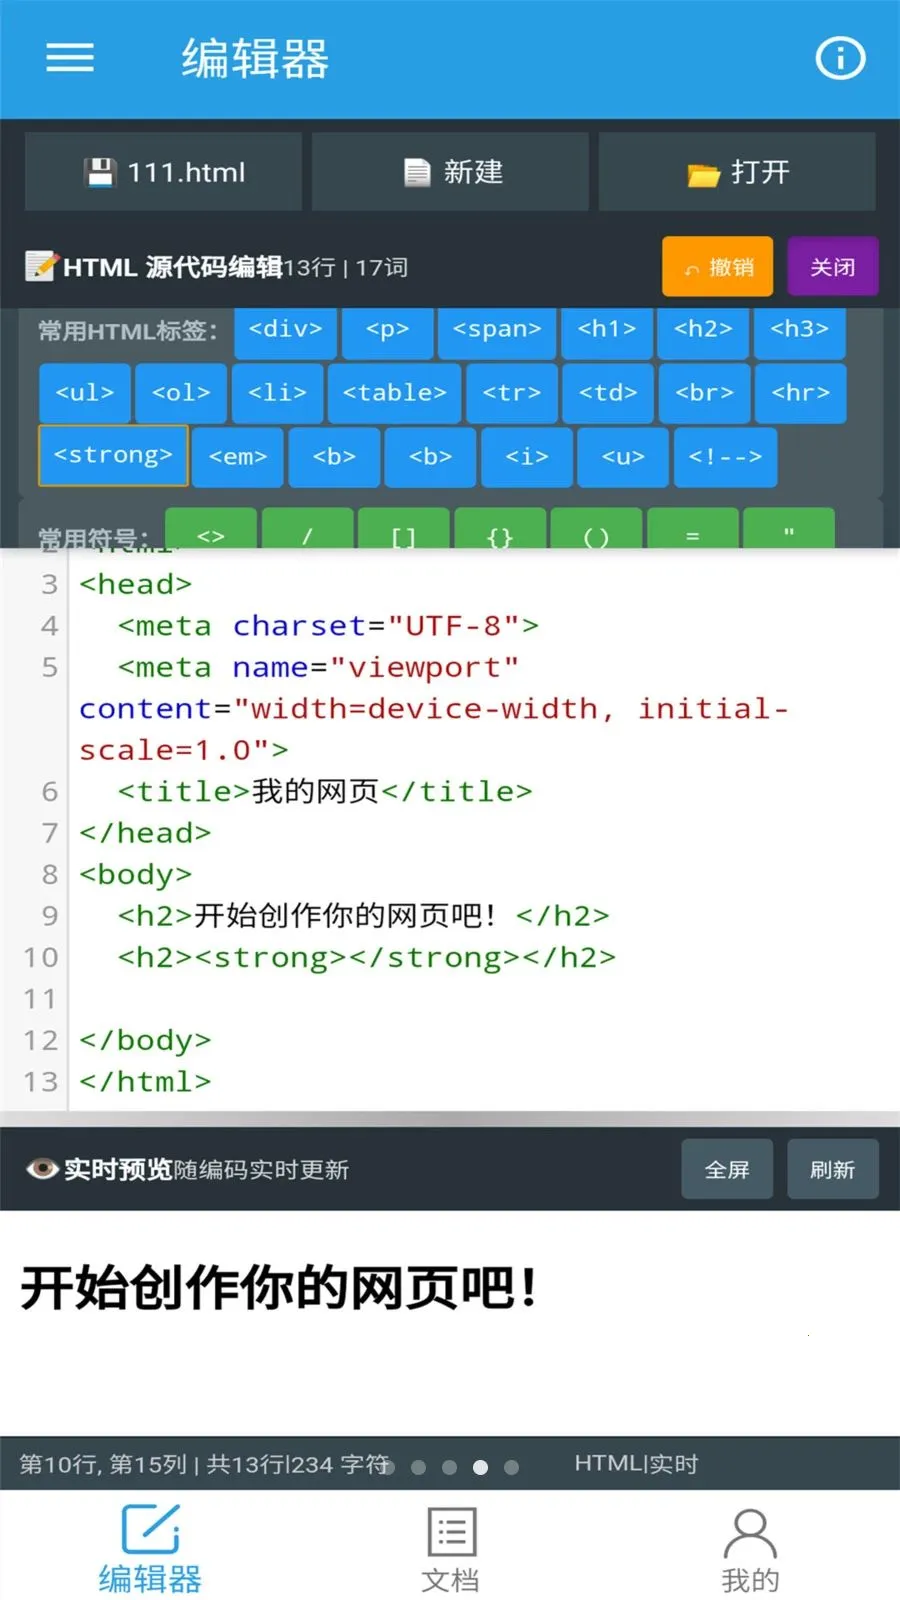
Task: Refresh the live preview with 刷新
Action: coord(832,1169)
